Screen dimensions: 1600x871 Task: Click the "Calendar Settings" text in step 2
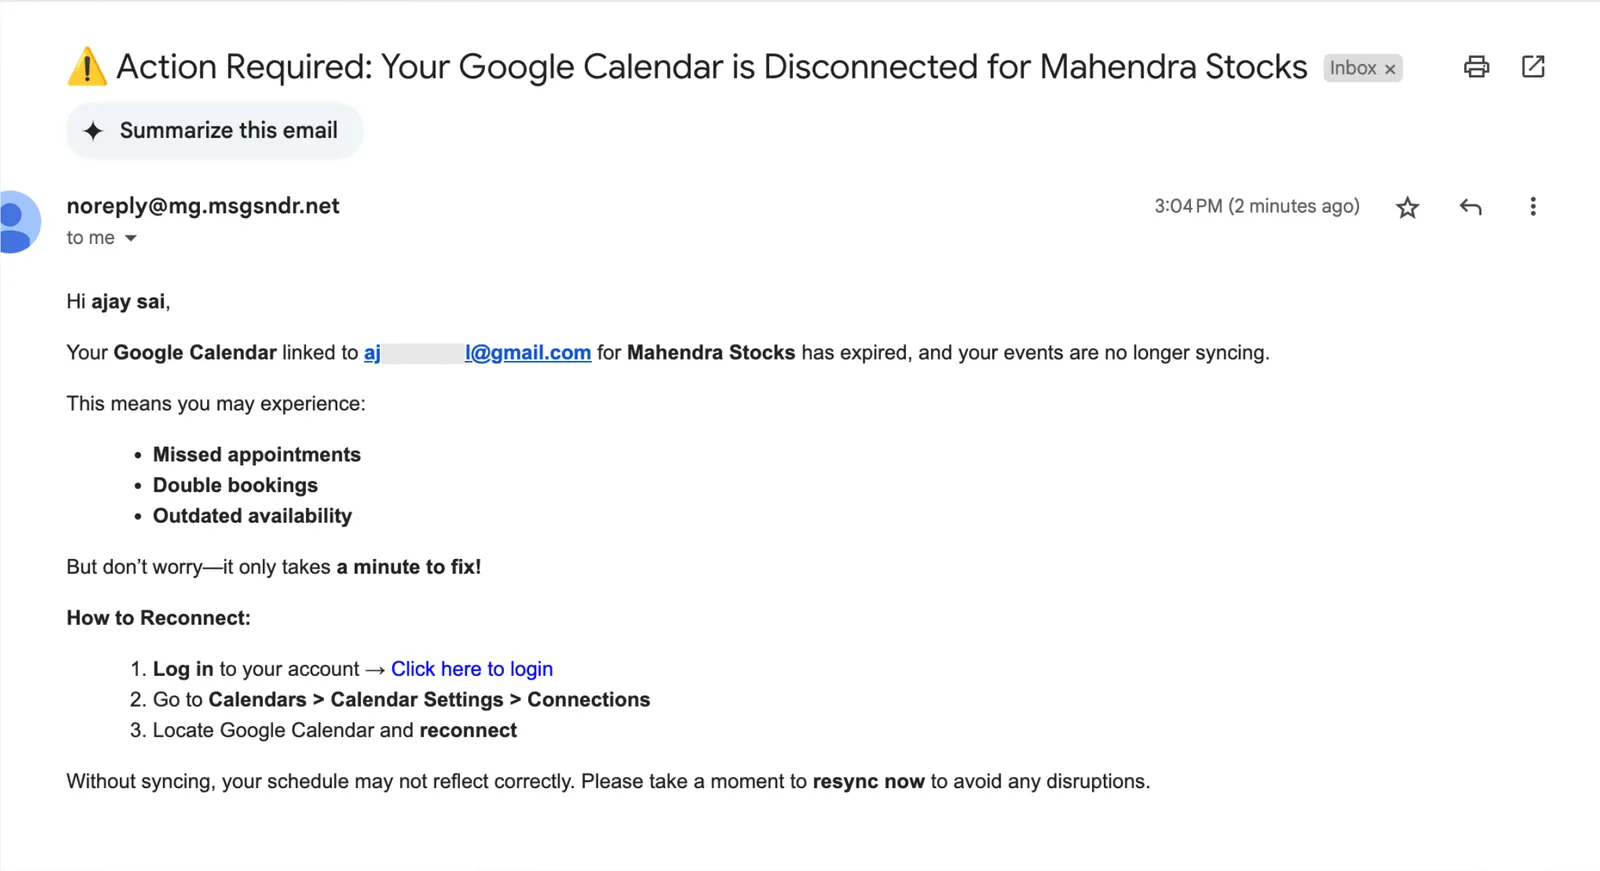pyautogui.click(x=417, y=700)
